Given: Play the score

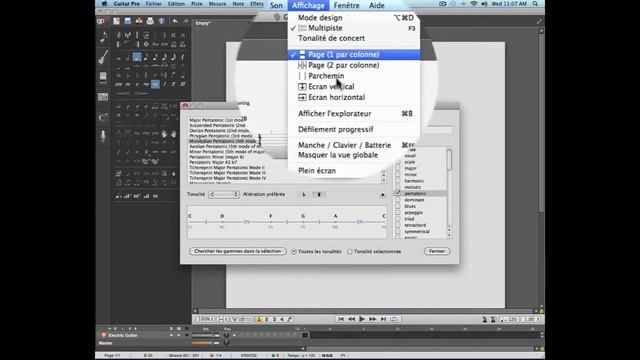Looking at the screenshot, I should click(x=362, y=319).
